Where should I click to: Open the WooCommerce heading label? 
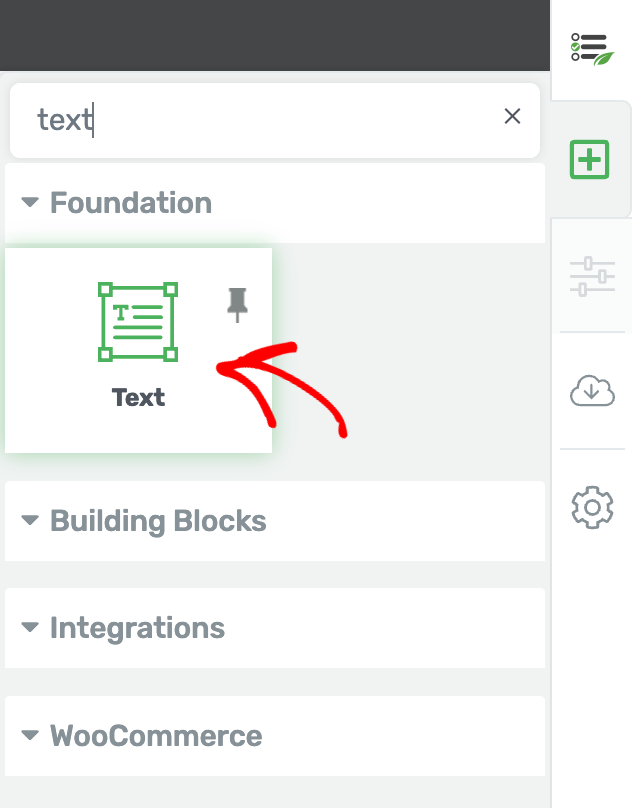tap(156, 736)
